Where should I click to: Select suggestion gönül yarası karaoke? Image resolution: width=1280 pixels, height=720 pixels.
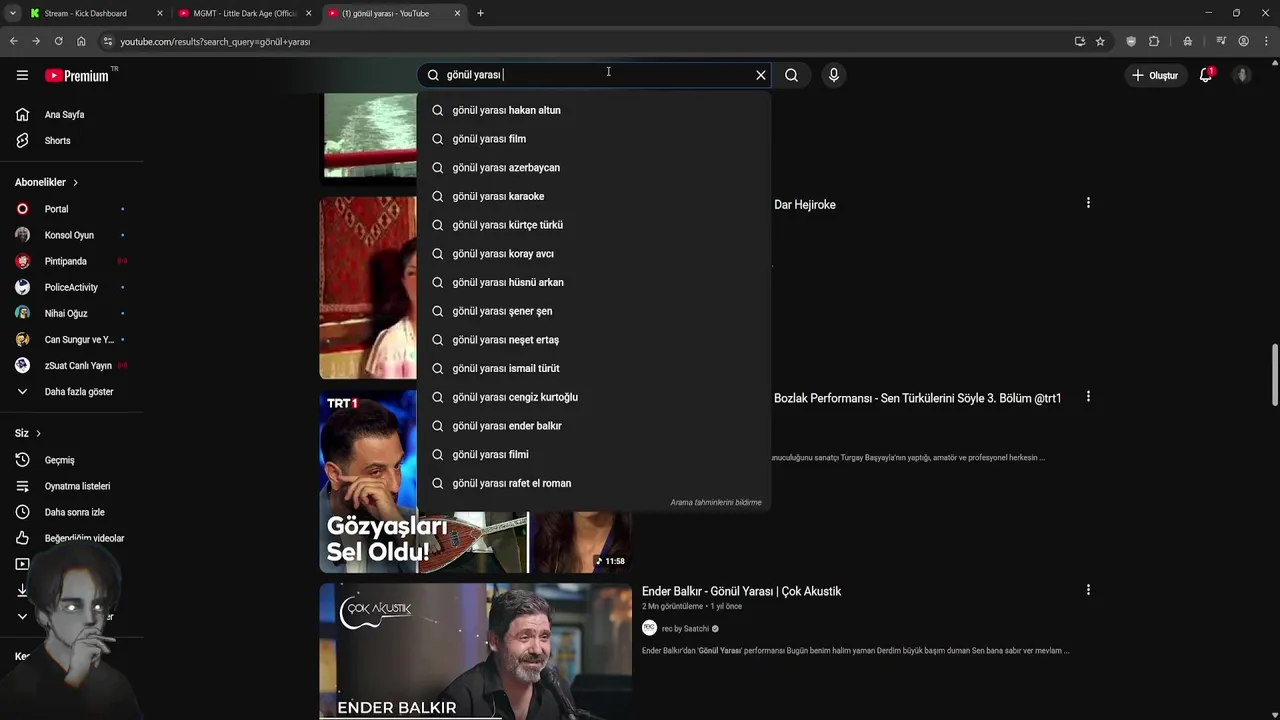point(594,196)
